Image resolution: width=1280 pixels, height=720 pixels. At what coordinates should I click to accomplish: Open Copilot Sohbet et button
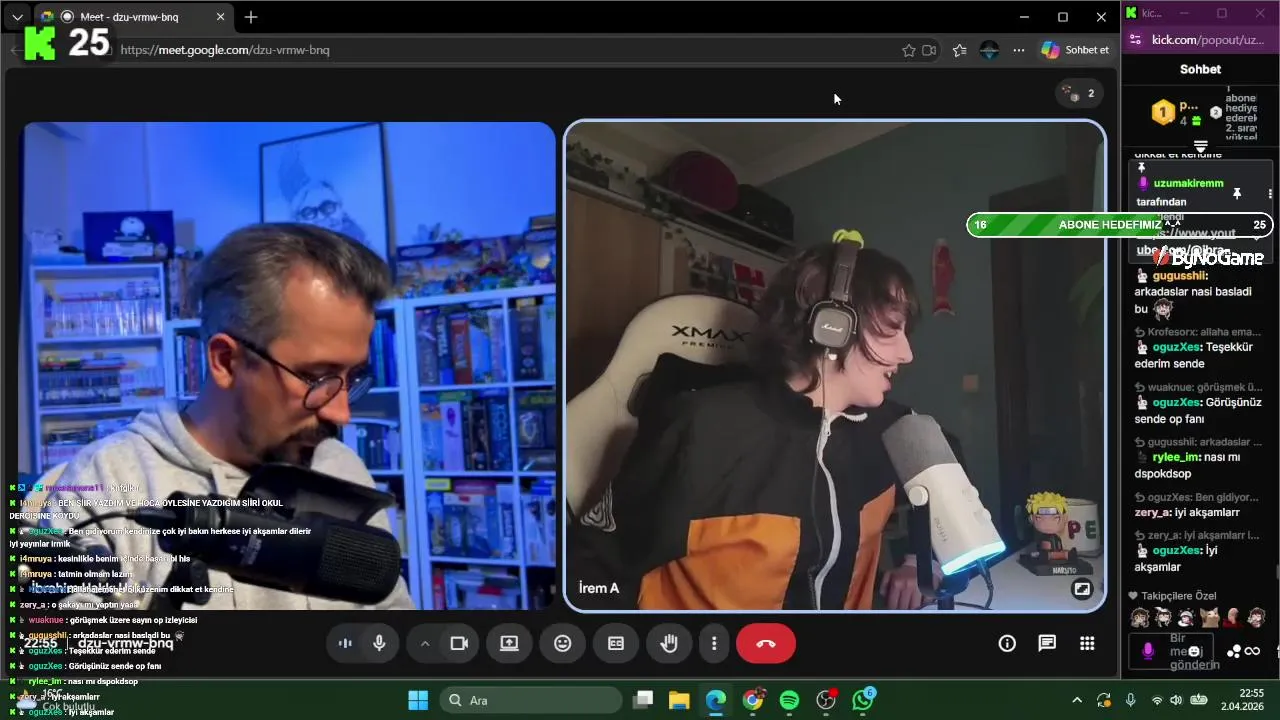click(1076, 50)
